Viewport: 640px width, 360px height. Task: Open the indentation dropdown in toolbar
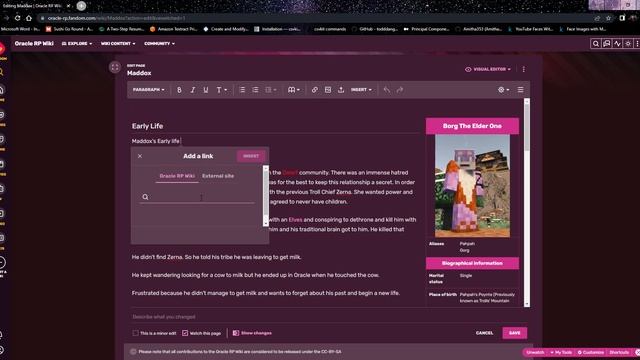click(x=271, y=90)
